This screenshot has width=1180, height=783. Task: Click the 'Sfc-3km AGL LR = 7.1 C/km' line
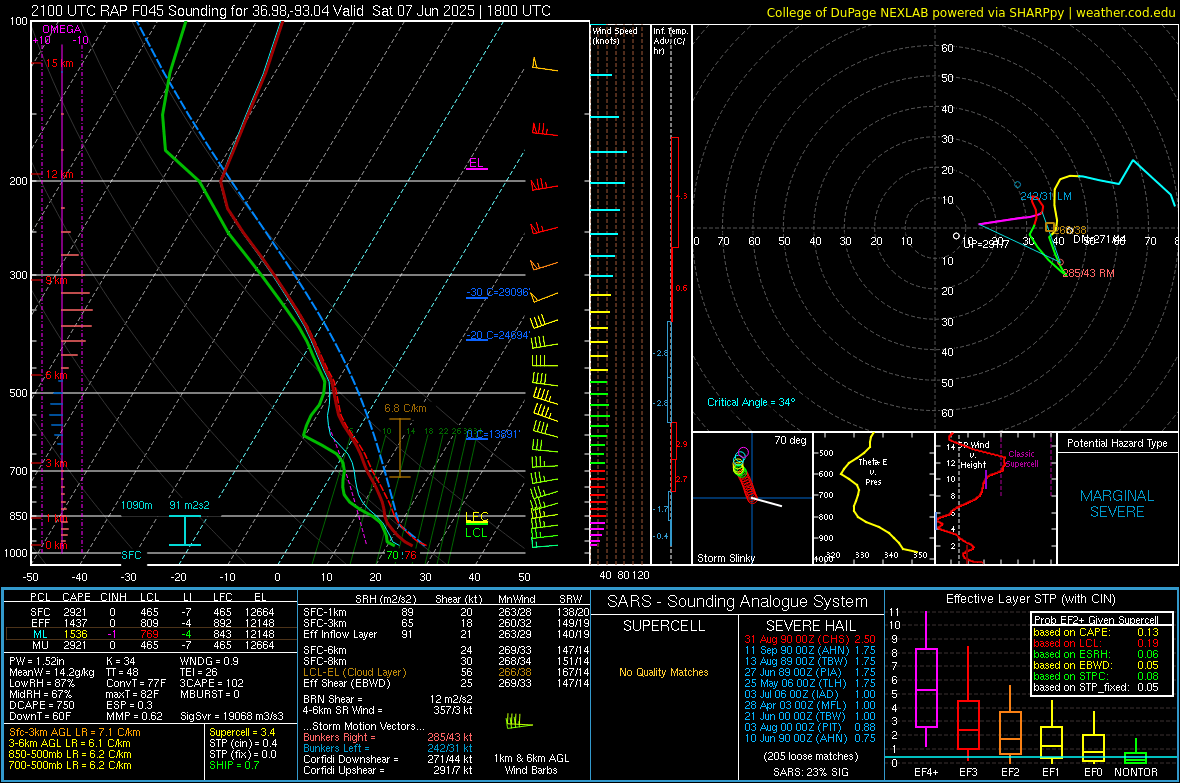pyautogui.click(x=75, y=732)
